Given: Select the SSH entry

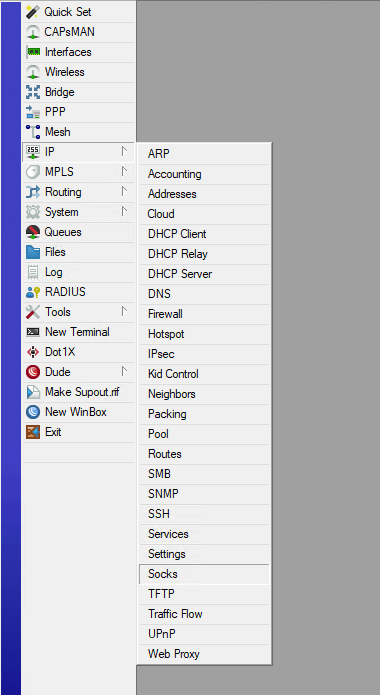Looking at the screenshot, I should point(204,514).
